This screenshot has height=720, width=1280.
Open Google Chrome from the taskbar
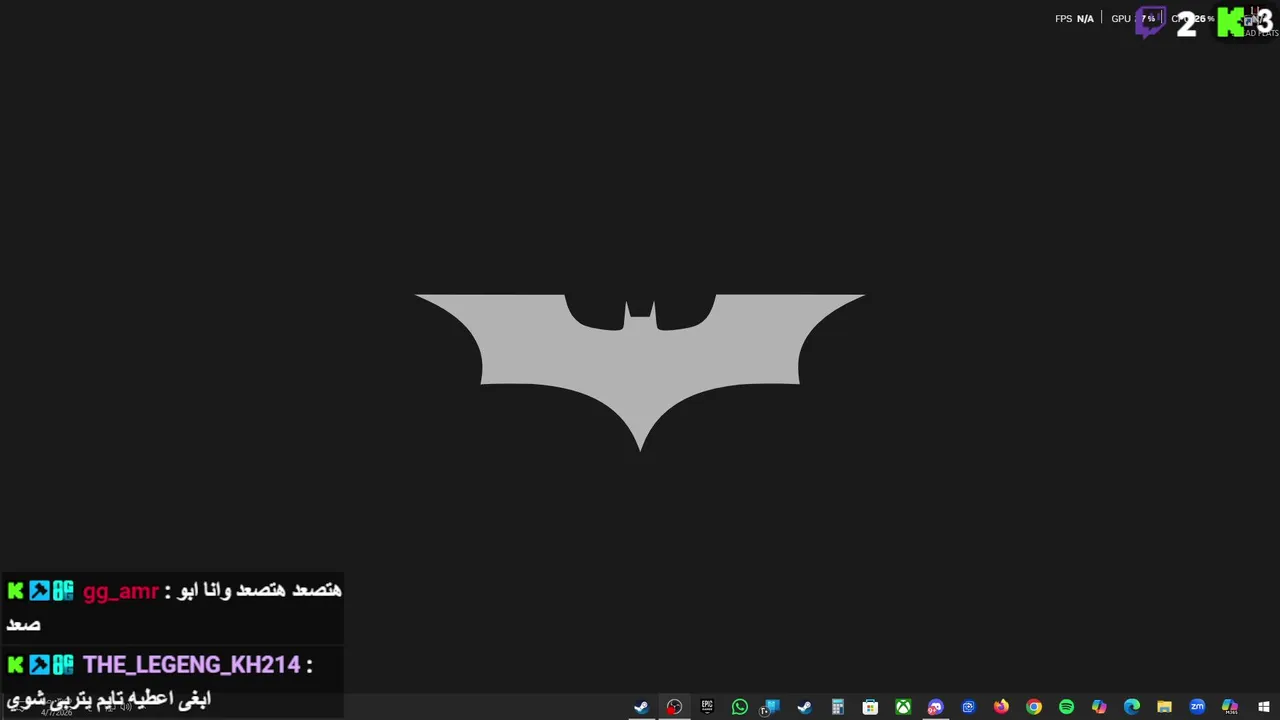[1034, 707]
